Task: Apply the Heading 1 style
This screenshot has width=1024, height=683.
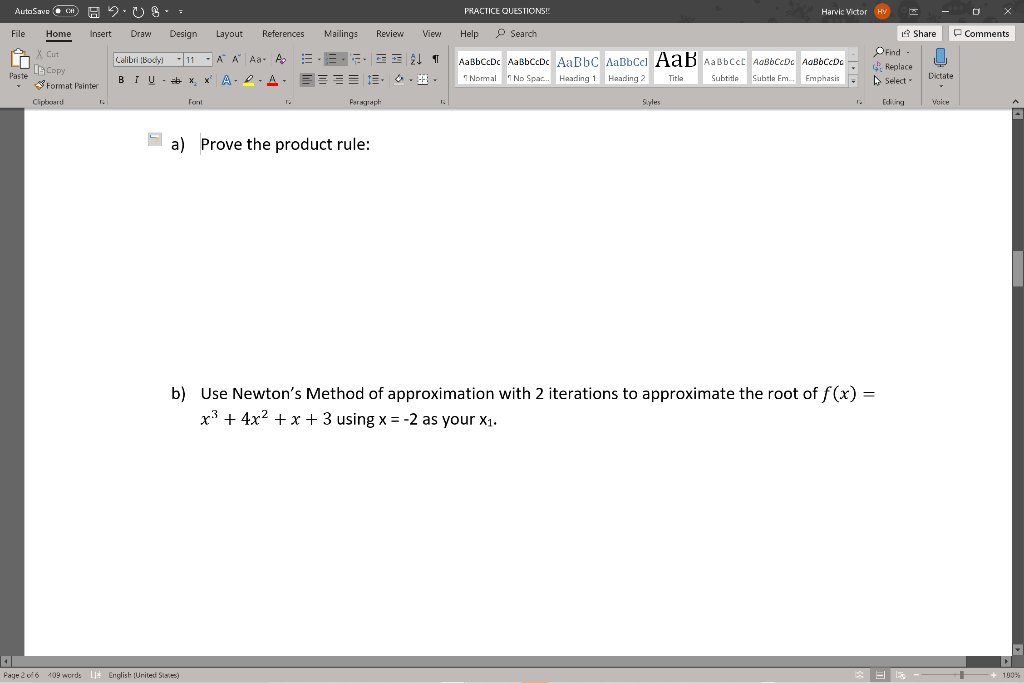Action: 576,66
